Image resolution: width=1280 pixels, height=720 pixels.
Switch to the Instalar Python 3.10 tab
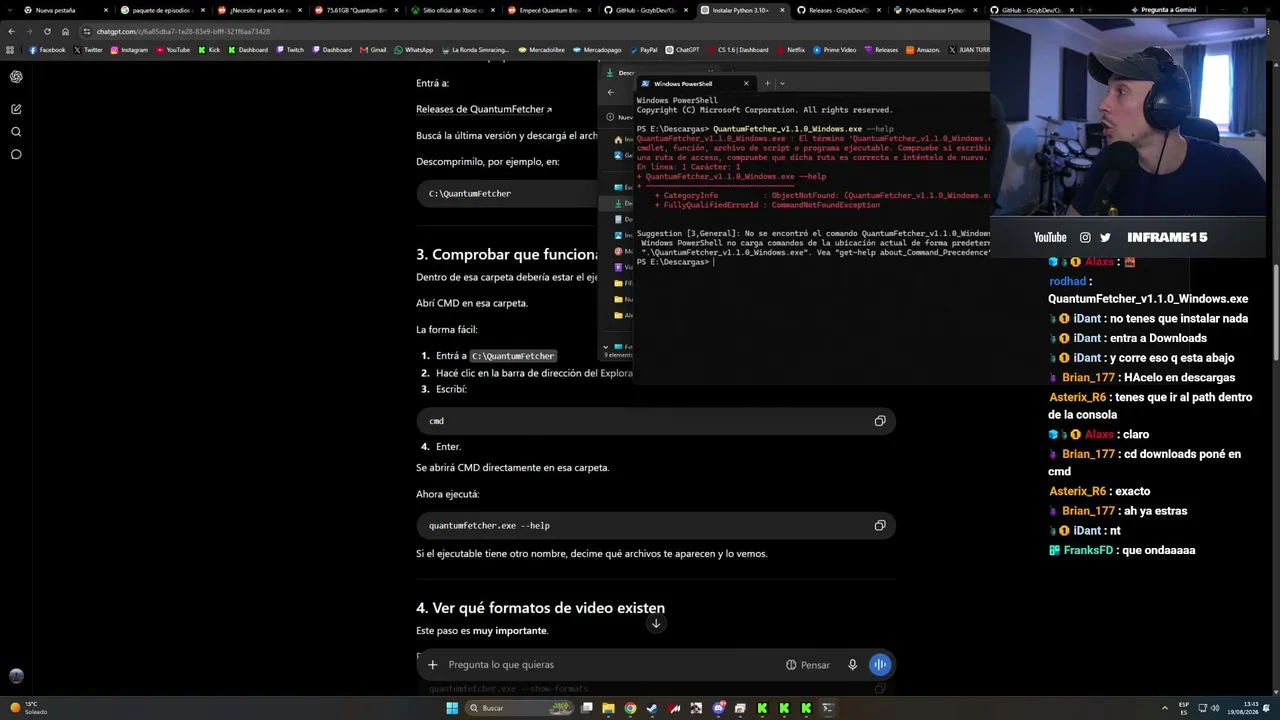click(x=742, y=10)
